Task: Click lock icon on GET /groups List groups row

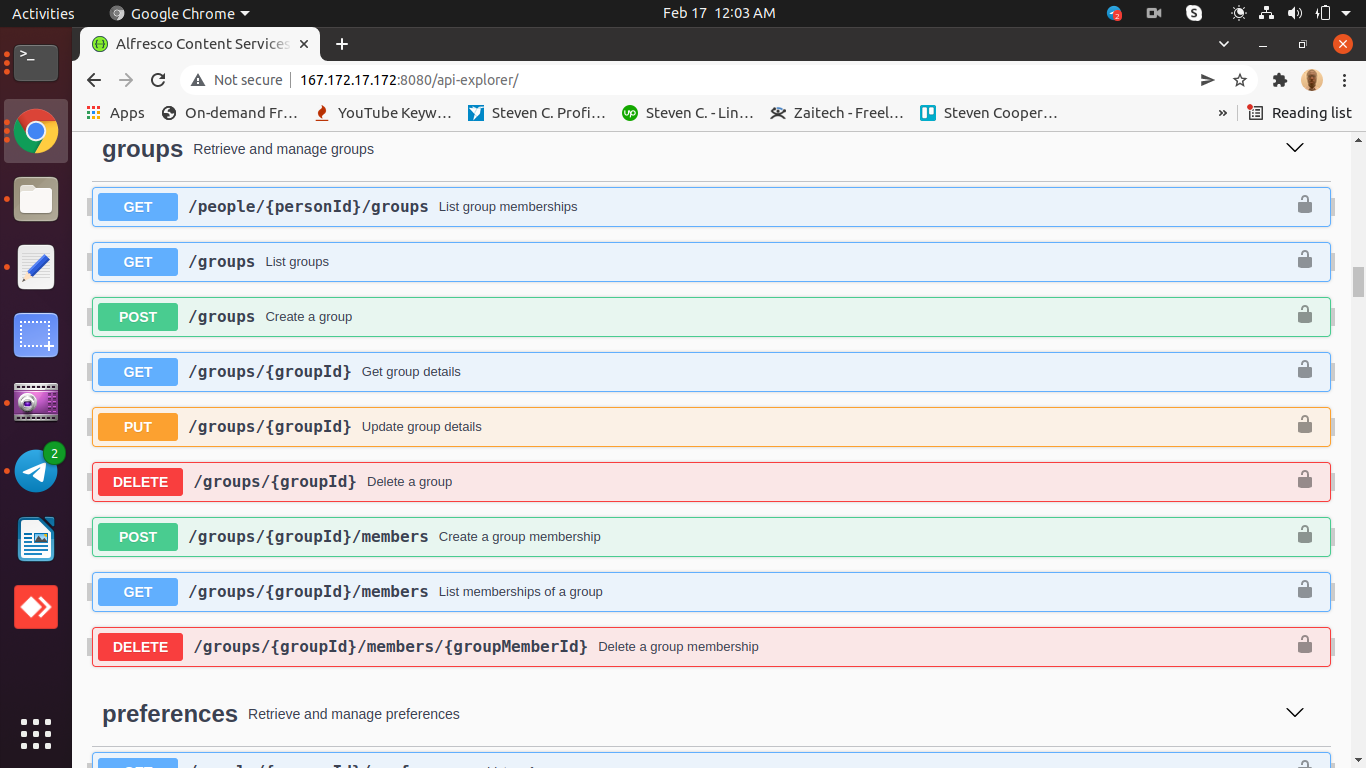Action: click(x=1304, y=260)
